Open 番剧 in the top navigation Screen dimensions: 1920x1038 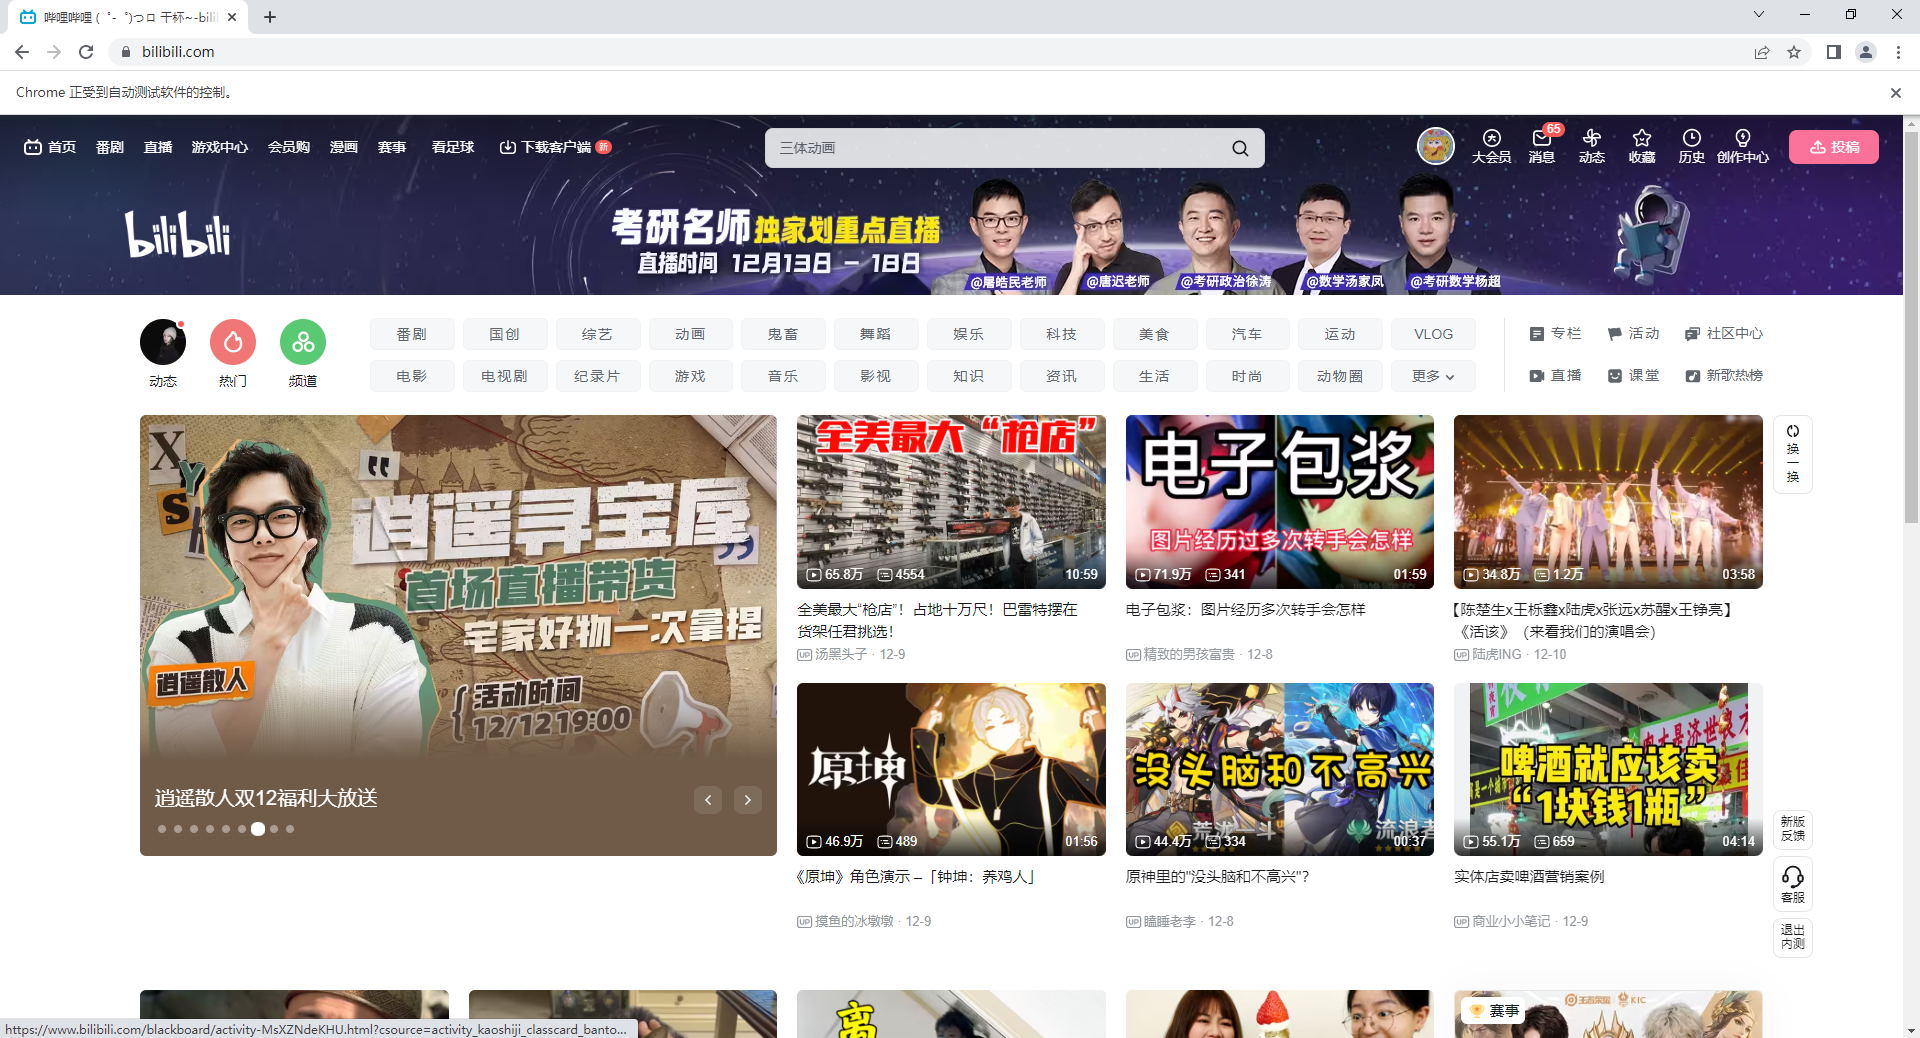[110, 147]
